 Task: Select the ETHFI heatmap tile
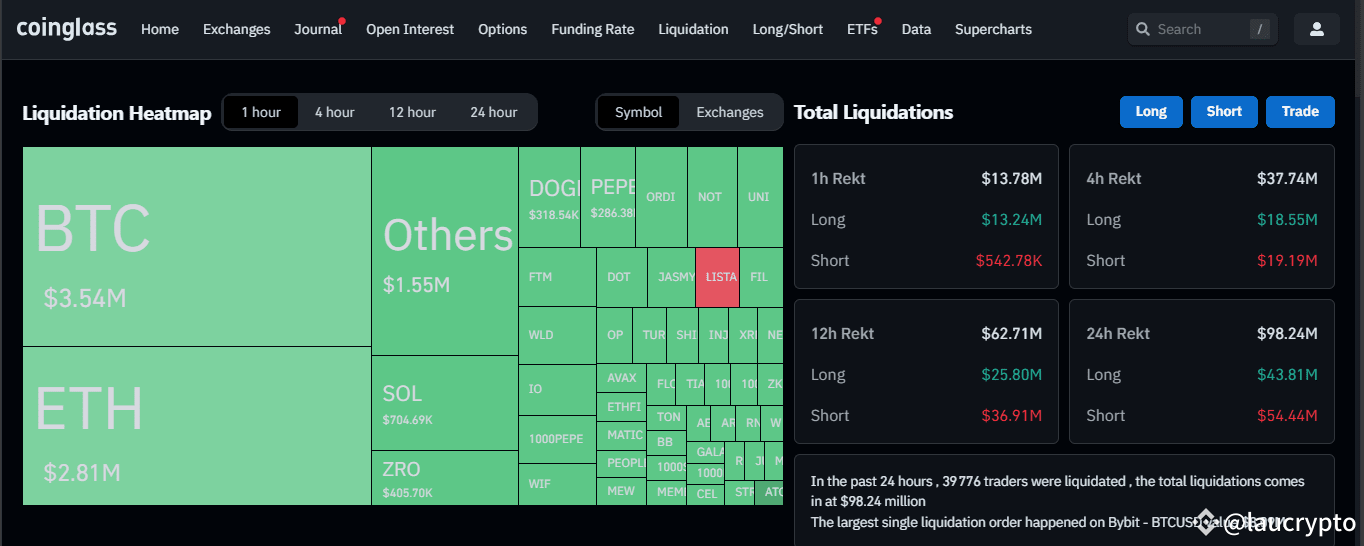(x=622, y=407)
